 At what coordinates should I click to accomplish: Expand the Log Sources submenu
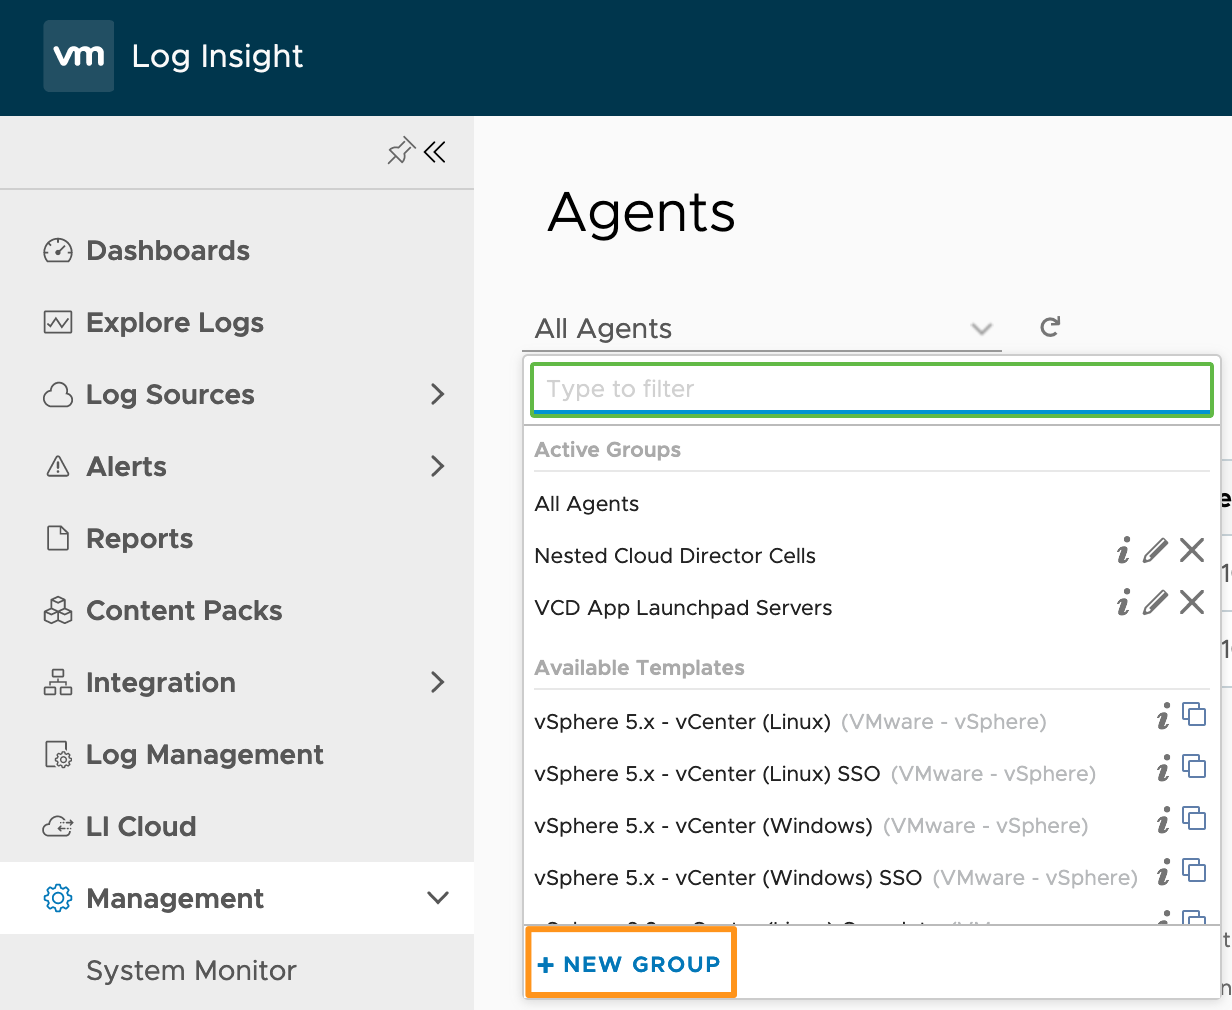(437, 394)
